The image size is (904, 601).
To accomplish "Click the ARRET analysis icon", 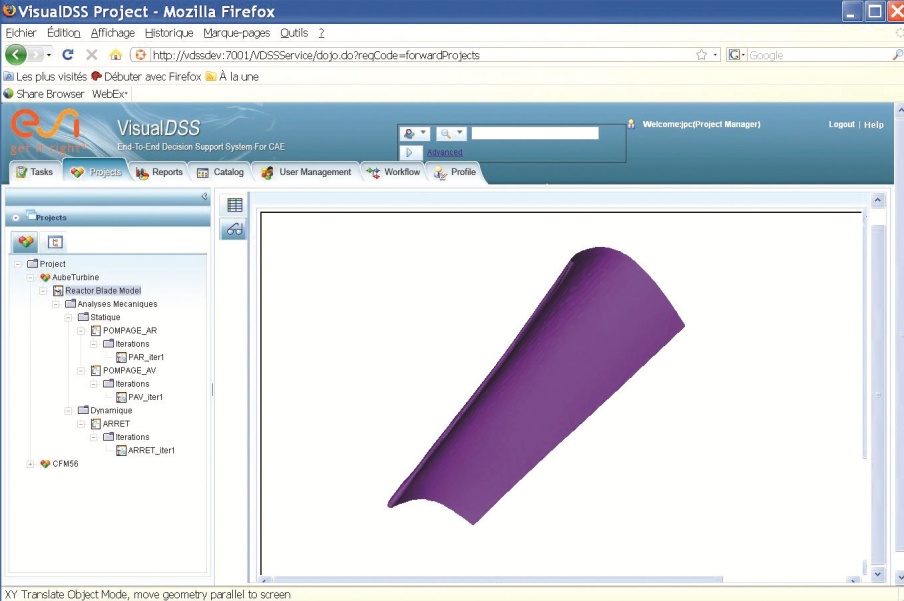I will tap(96, 424).
